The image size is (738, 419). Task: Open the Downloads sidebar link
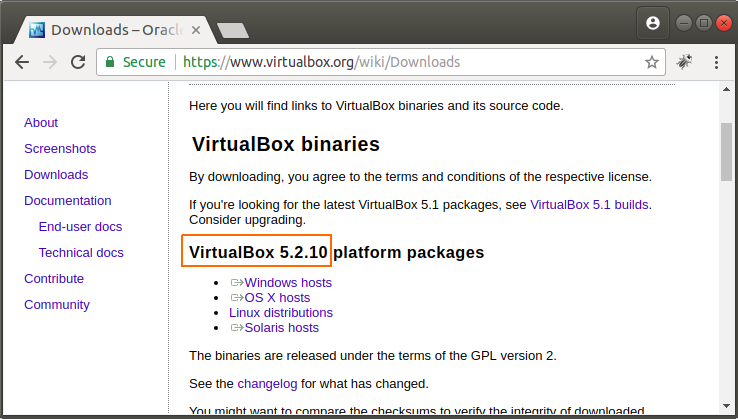56,175
